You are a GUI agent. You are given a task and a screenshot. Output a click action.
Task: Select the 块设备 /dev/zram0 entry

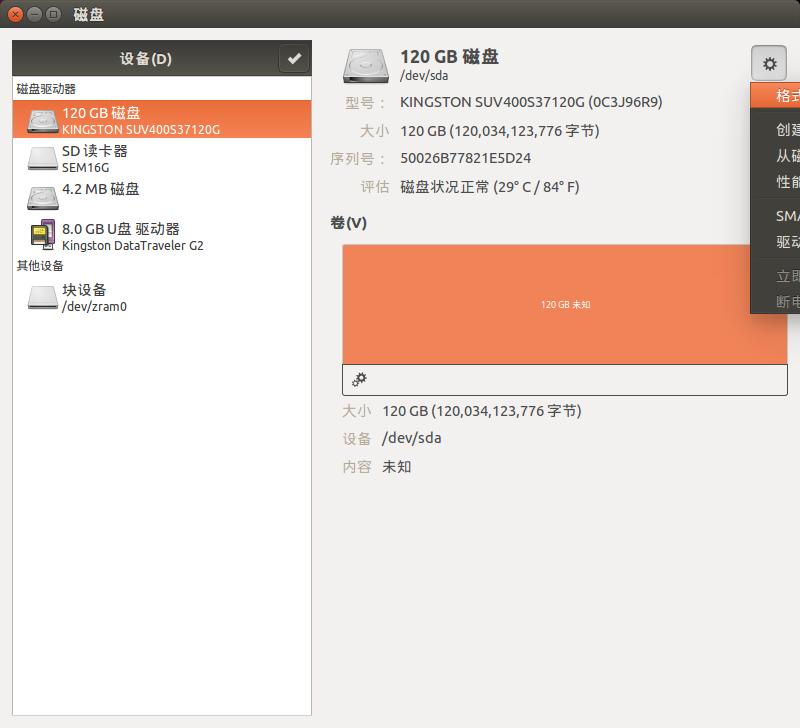(x=162, y=297)
